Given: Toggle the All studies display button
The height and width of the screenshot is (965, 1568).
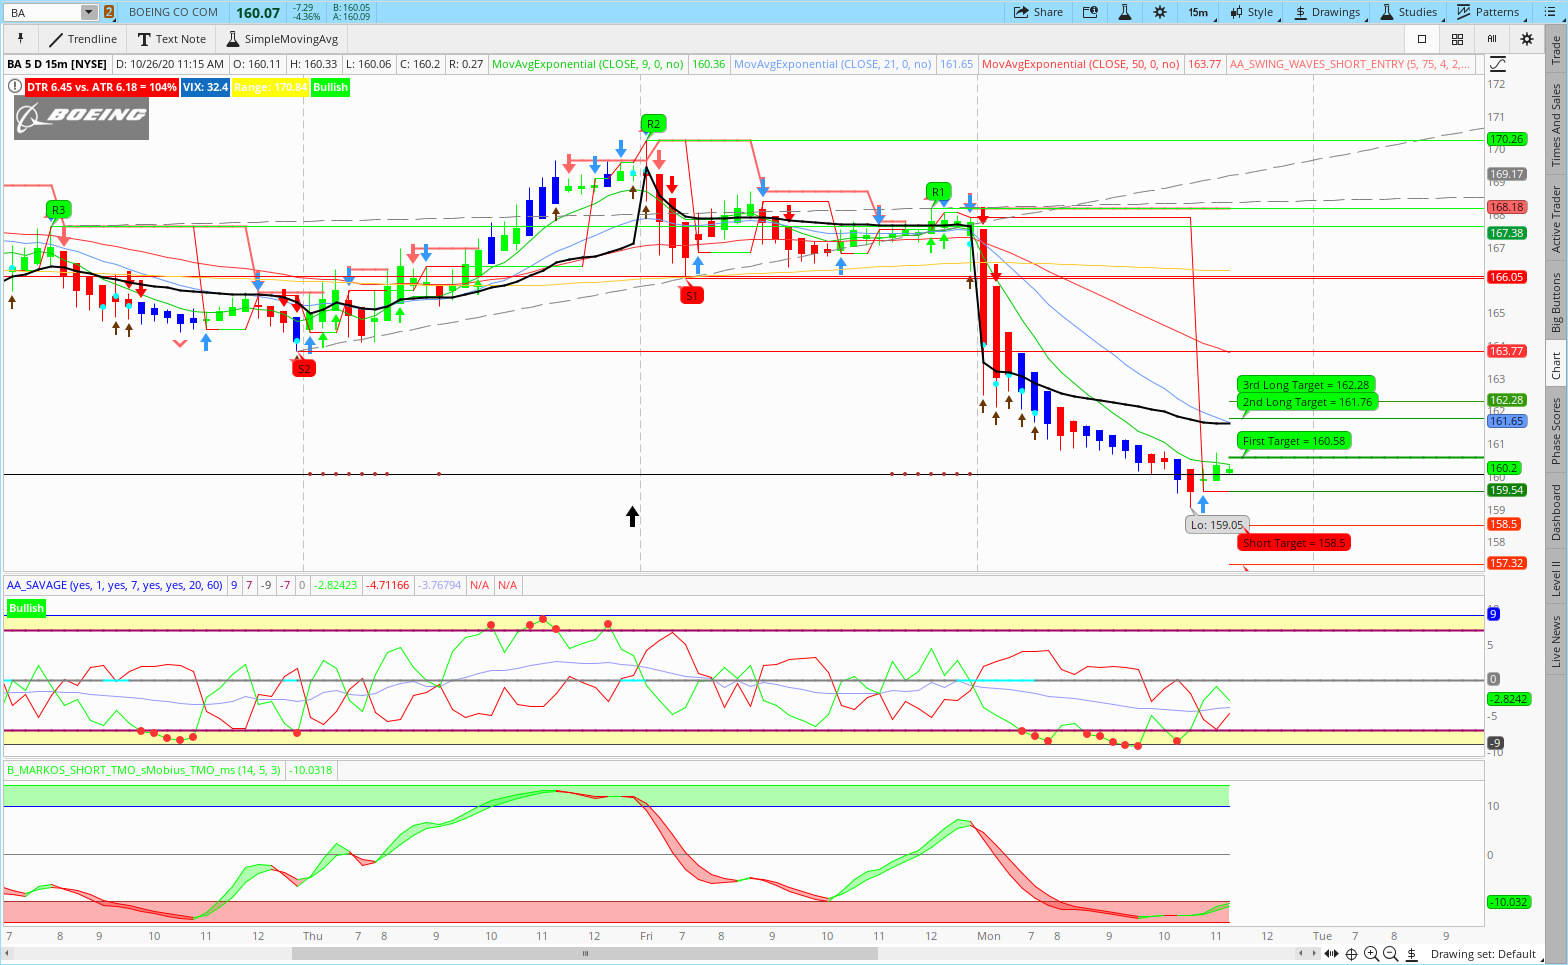Looking at the screenshot, I should point(1492,39).
